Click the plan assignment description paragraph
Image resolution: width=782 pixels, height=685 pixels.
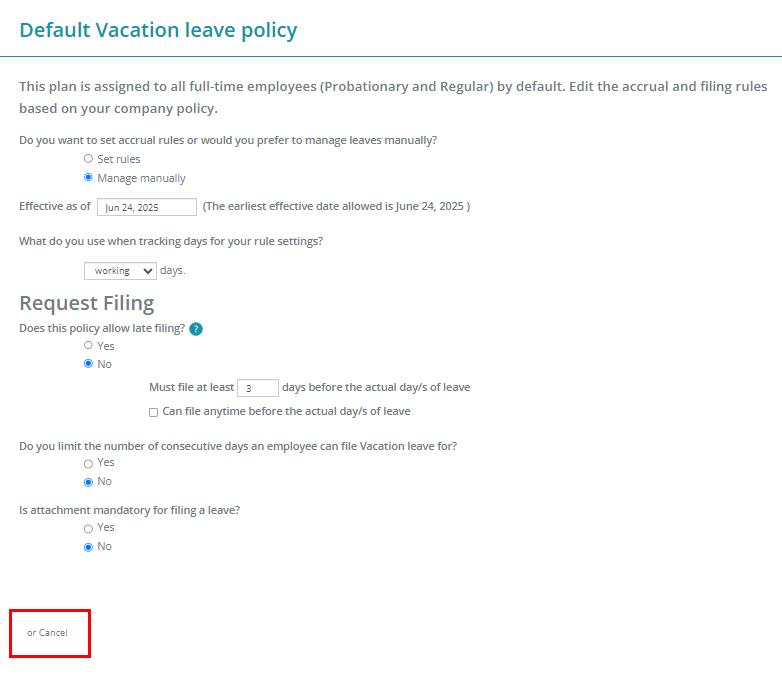click(x=393, y=97)
